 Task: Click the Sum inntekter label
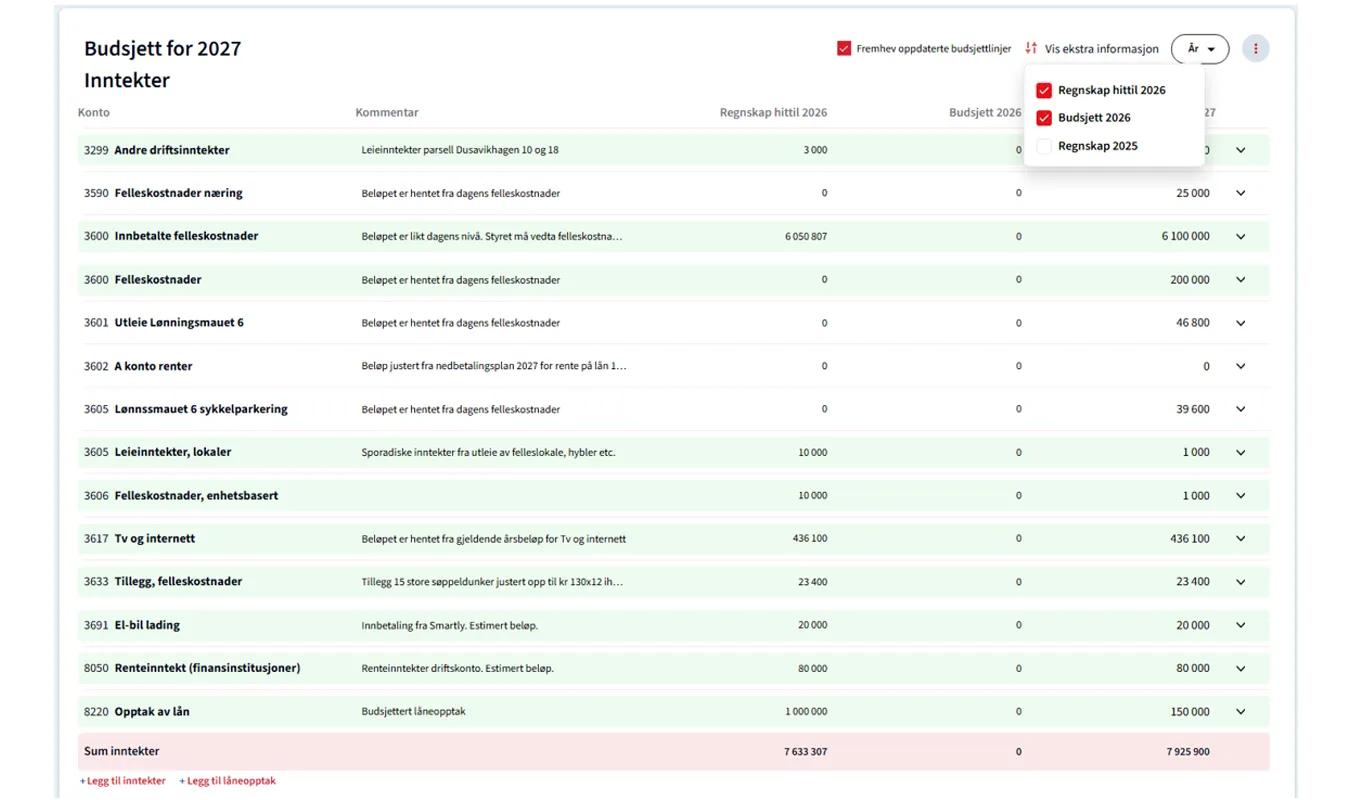121,751
